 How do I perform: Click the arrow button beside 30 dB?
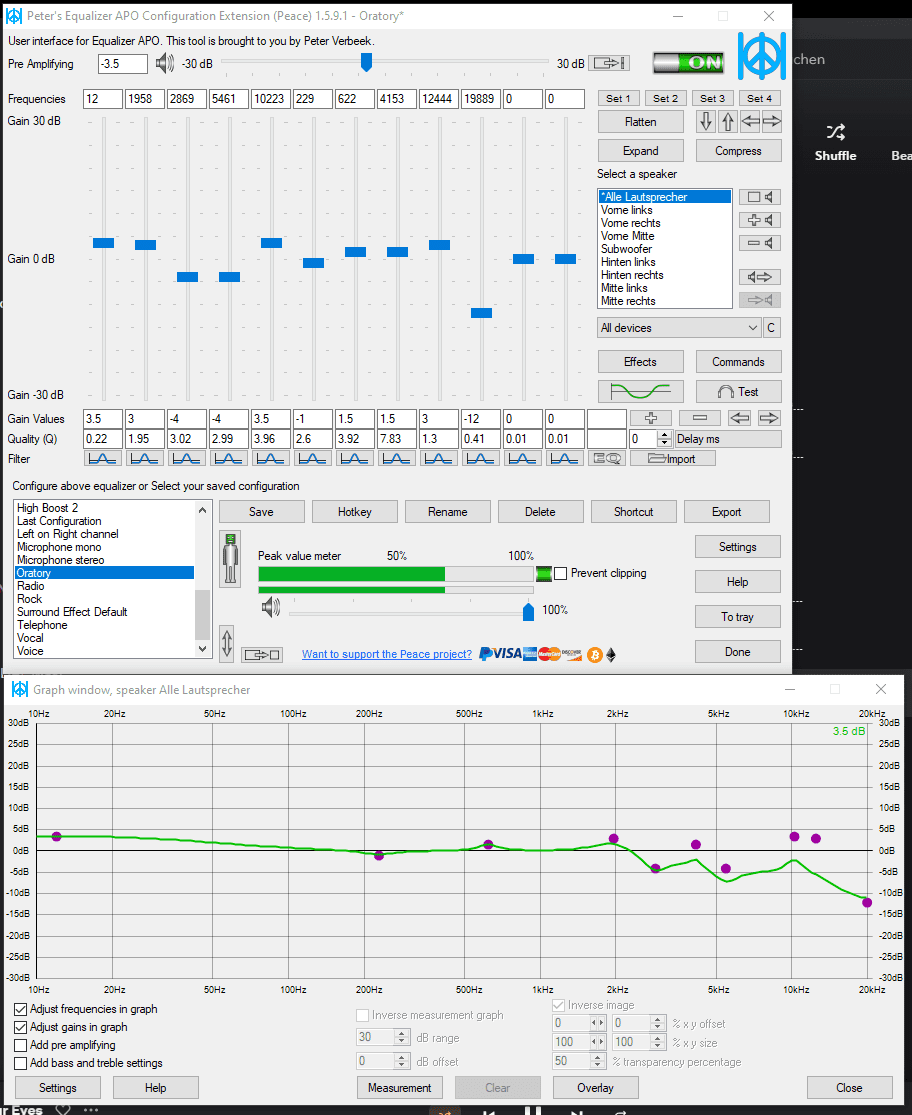[610, 63]
